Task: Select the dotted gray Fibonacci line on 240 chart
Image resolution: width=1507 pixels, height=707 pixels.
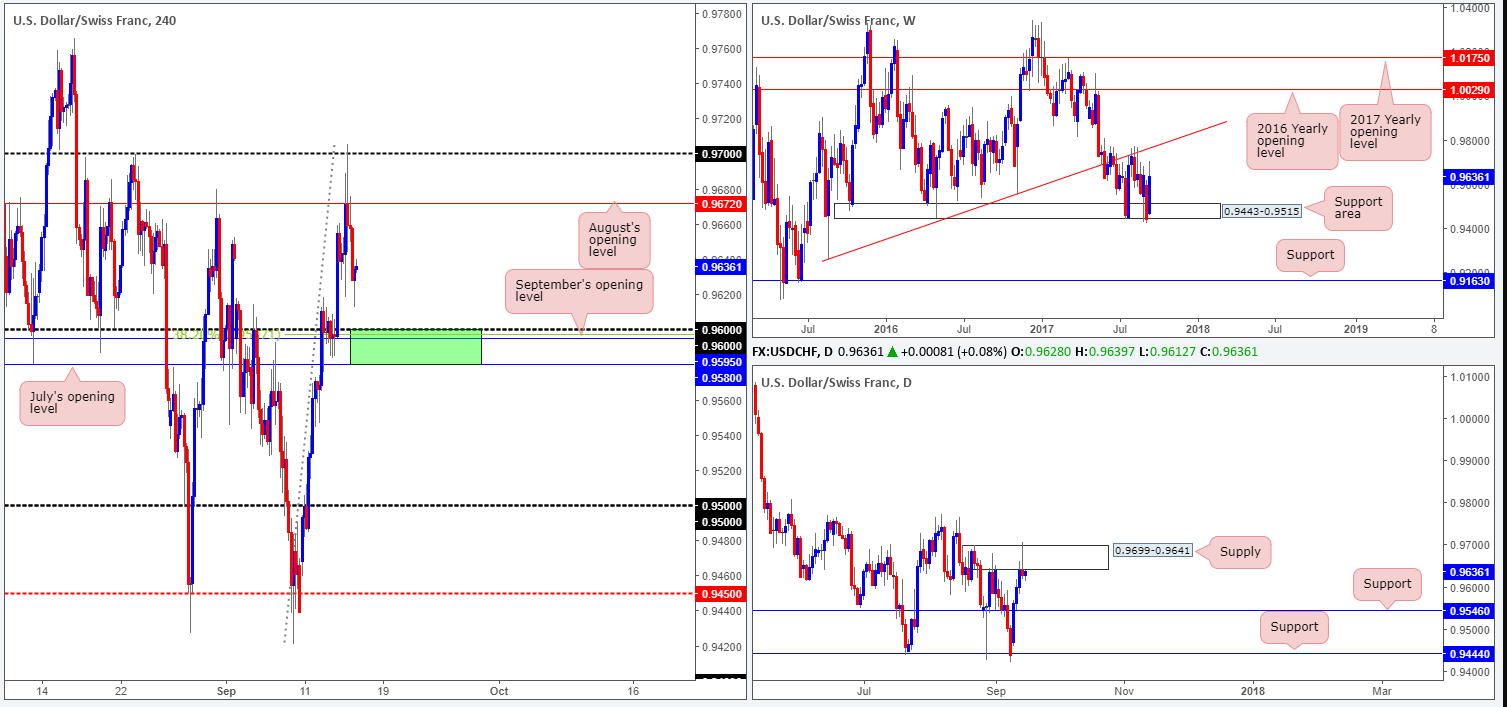Action: click(309, 395)
